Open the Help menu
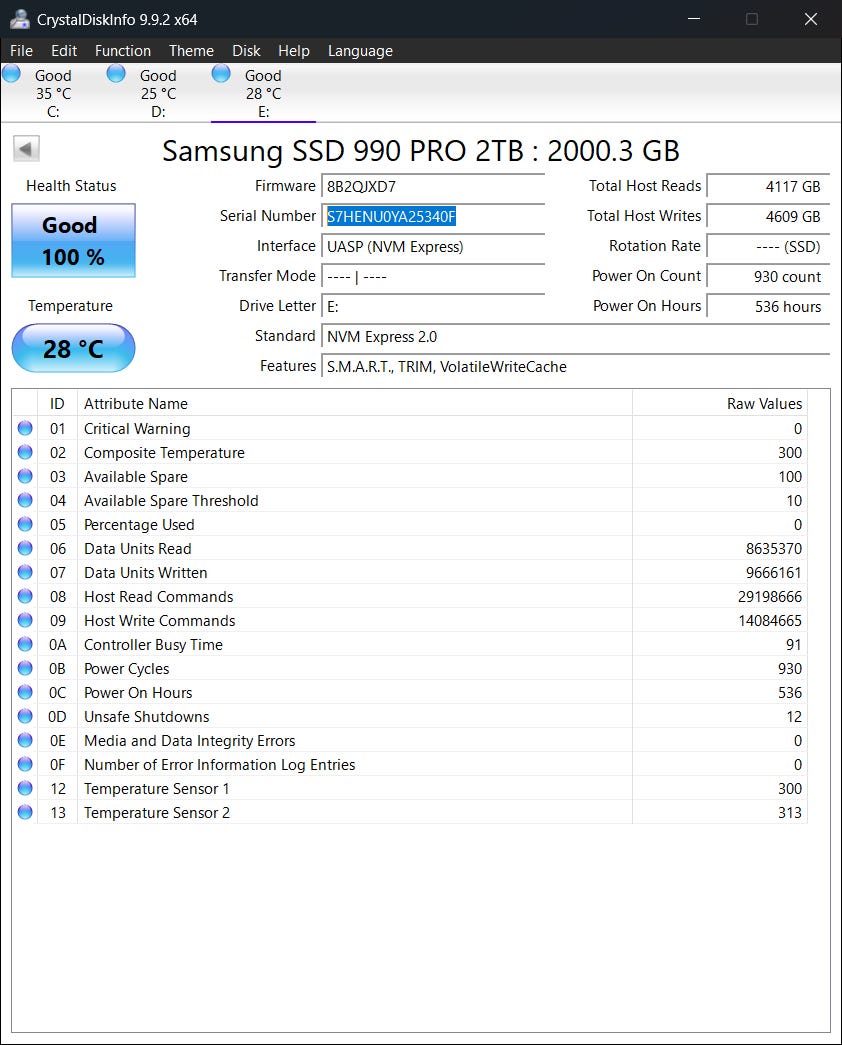This screenshot has width=842, height=1045. pyautogui.click(x=294, y=51)
